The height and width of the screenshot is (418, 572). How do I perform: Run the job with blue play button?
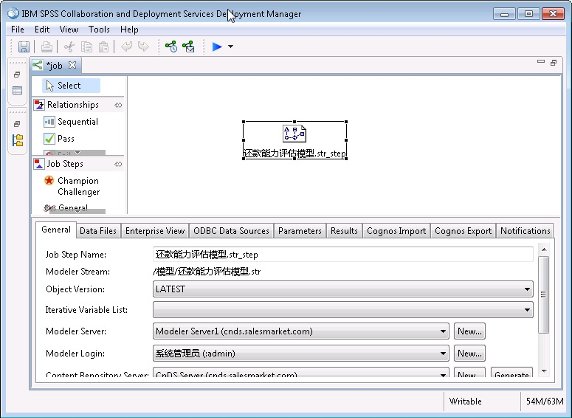pos(217,47)
